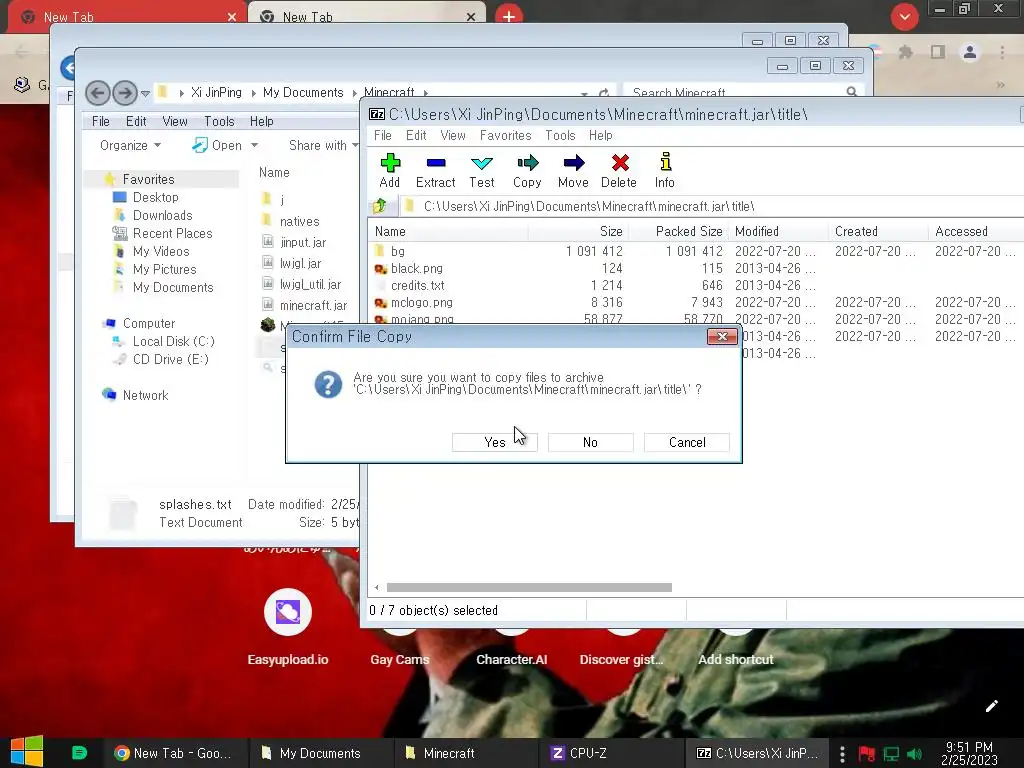Click the 7-Zip Copy button

527,170
